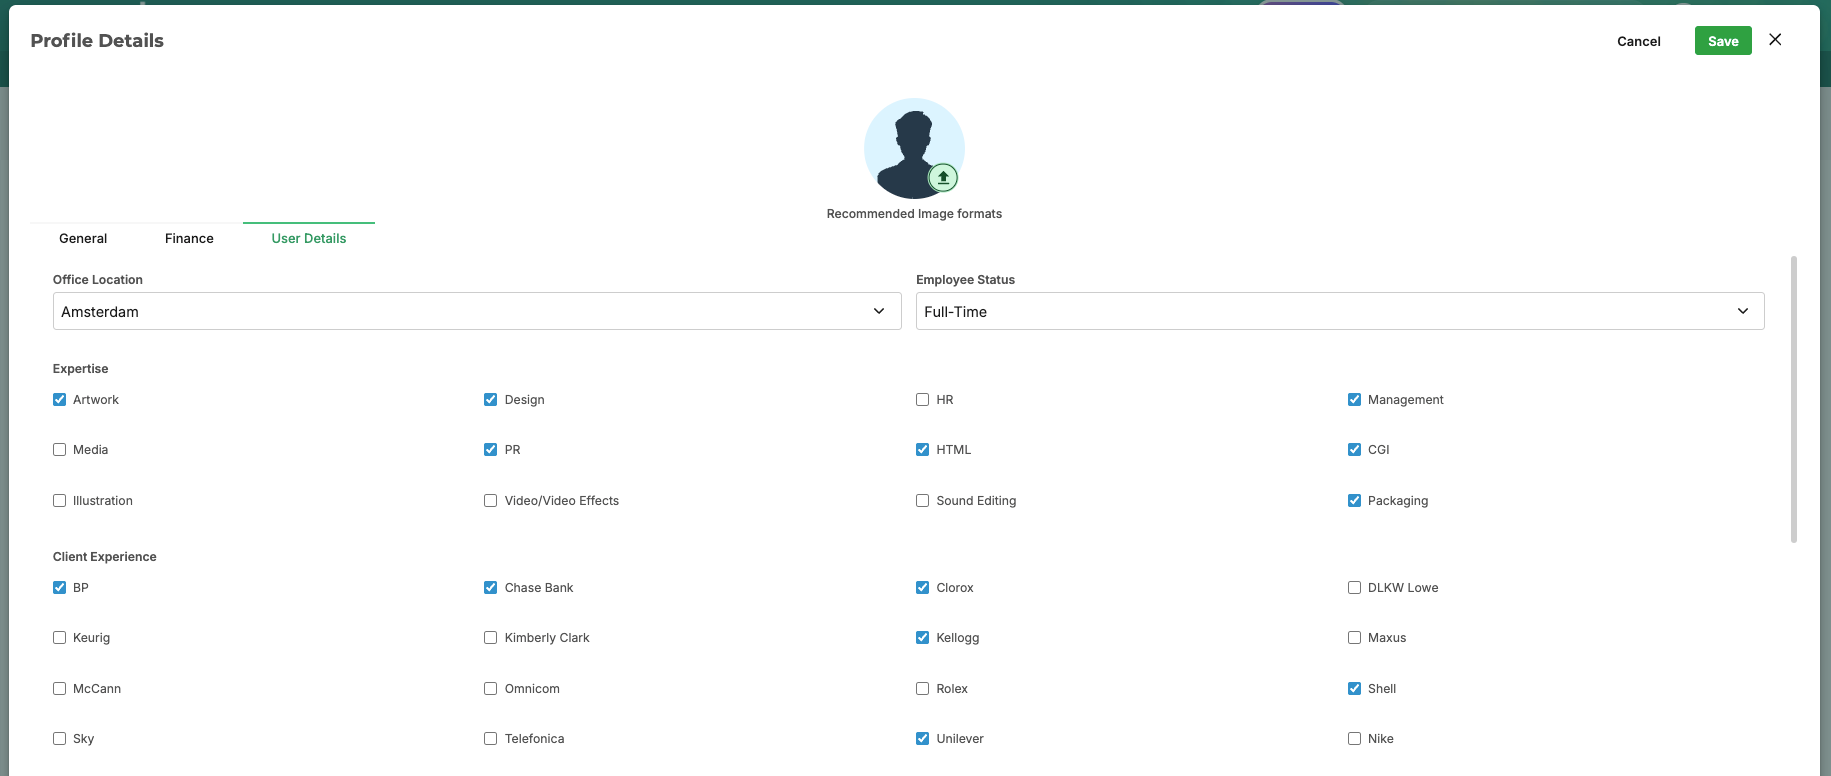Open the Employee Status dropdown
This screenshot has height=776, width=1831.
(x=1340, y=311)
